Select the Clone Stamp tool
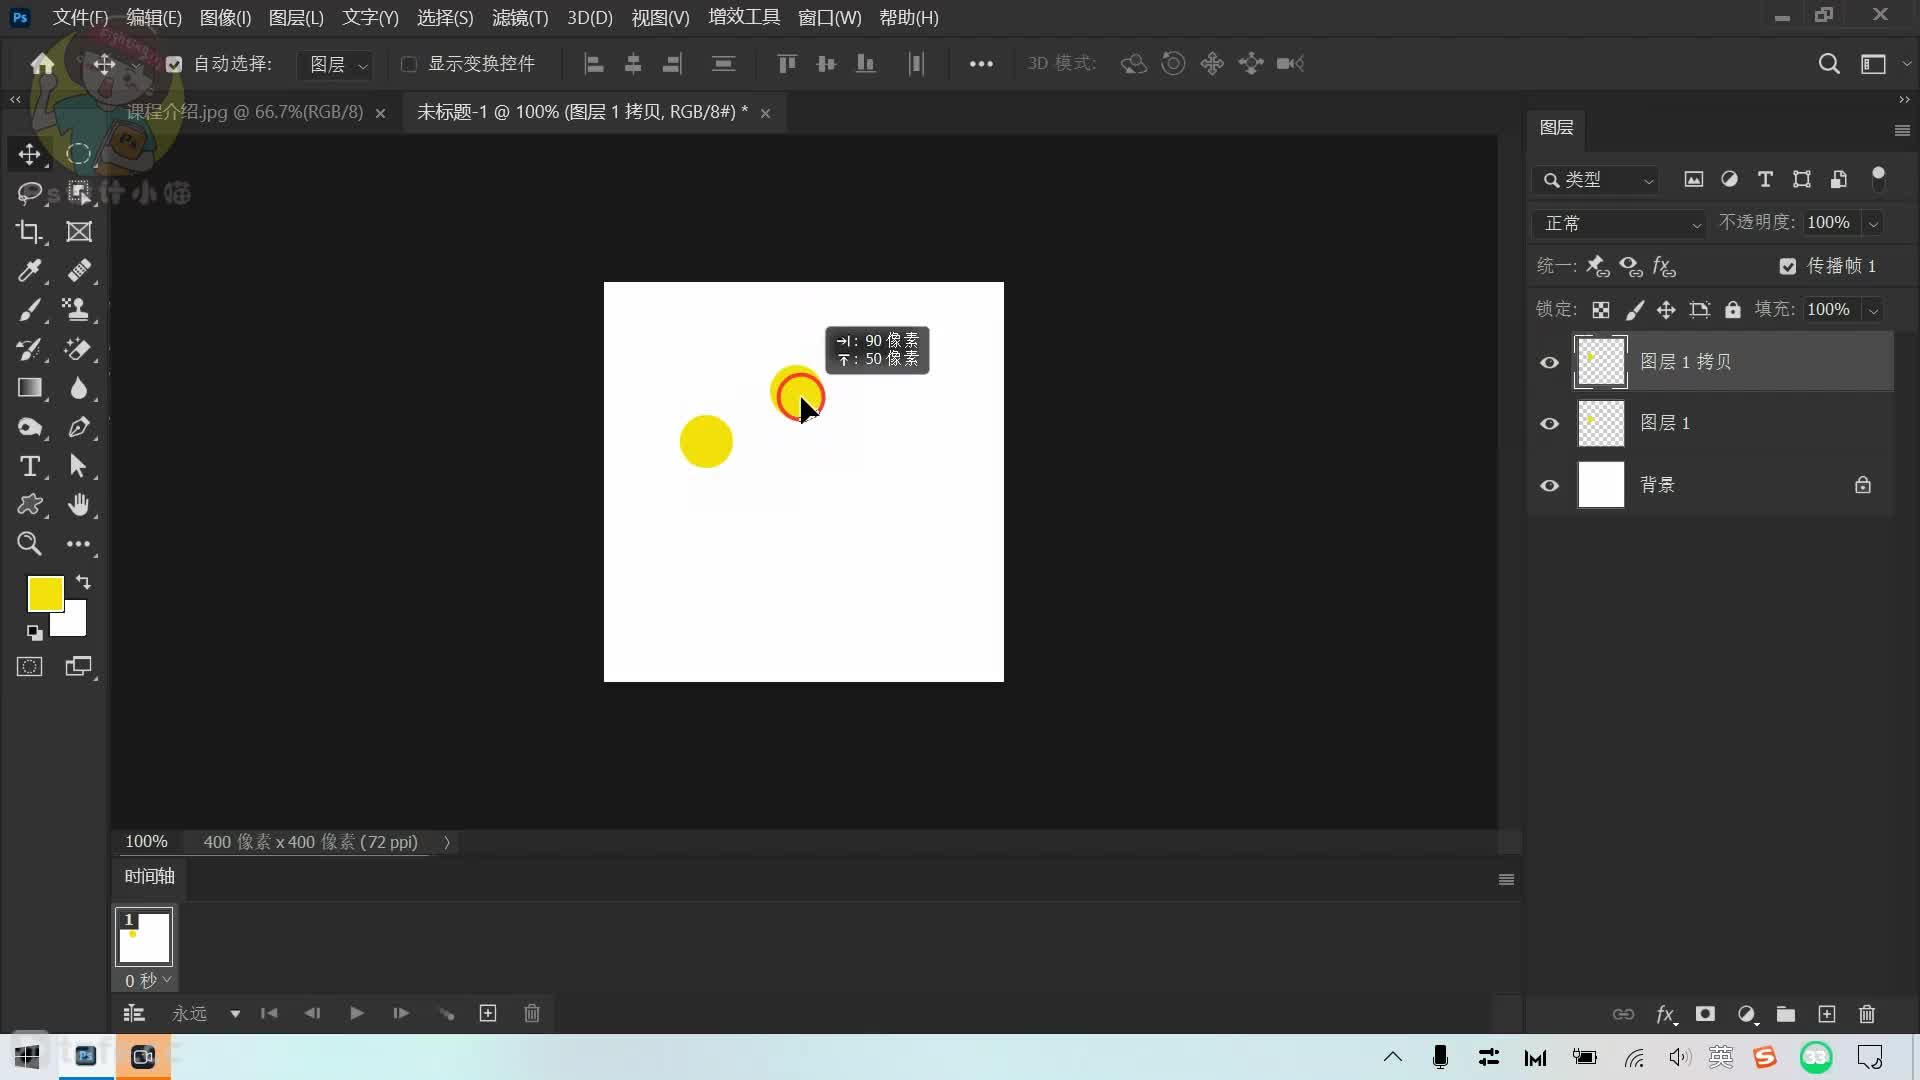1920x1080 pixels. pos(78,310)
